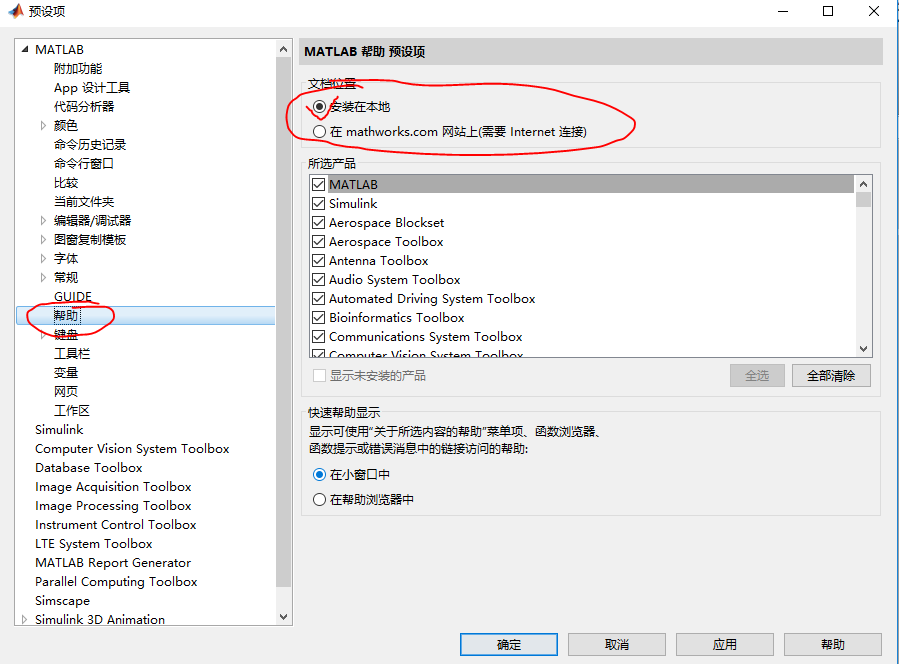Click the 全选 button
This screenshot has height=664, width=899.
[x=757, y=376]
